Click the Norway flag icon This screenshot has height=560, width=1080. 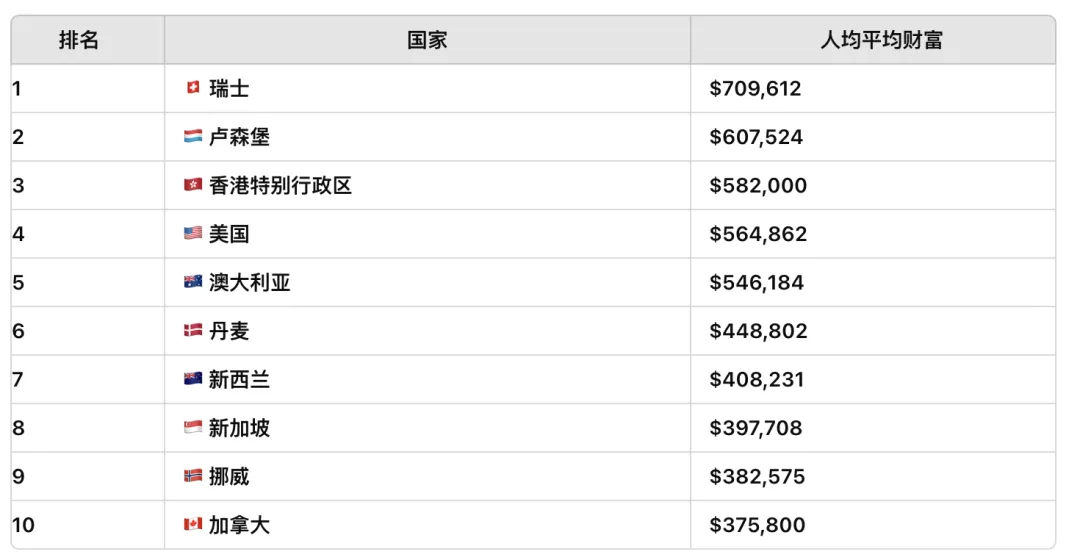pos(193,476)
